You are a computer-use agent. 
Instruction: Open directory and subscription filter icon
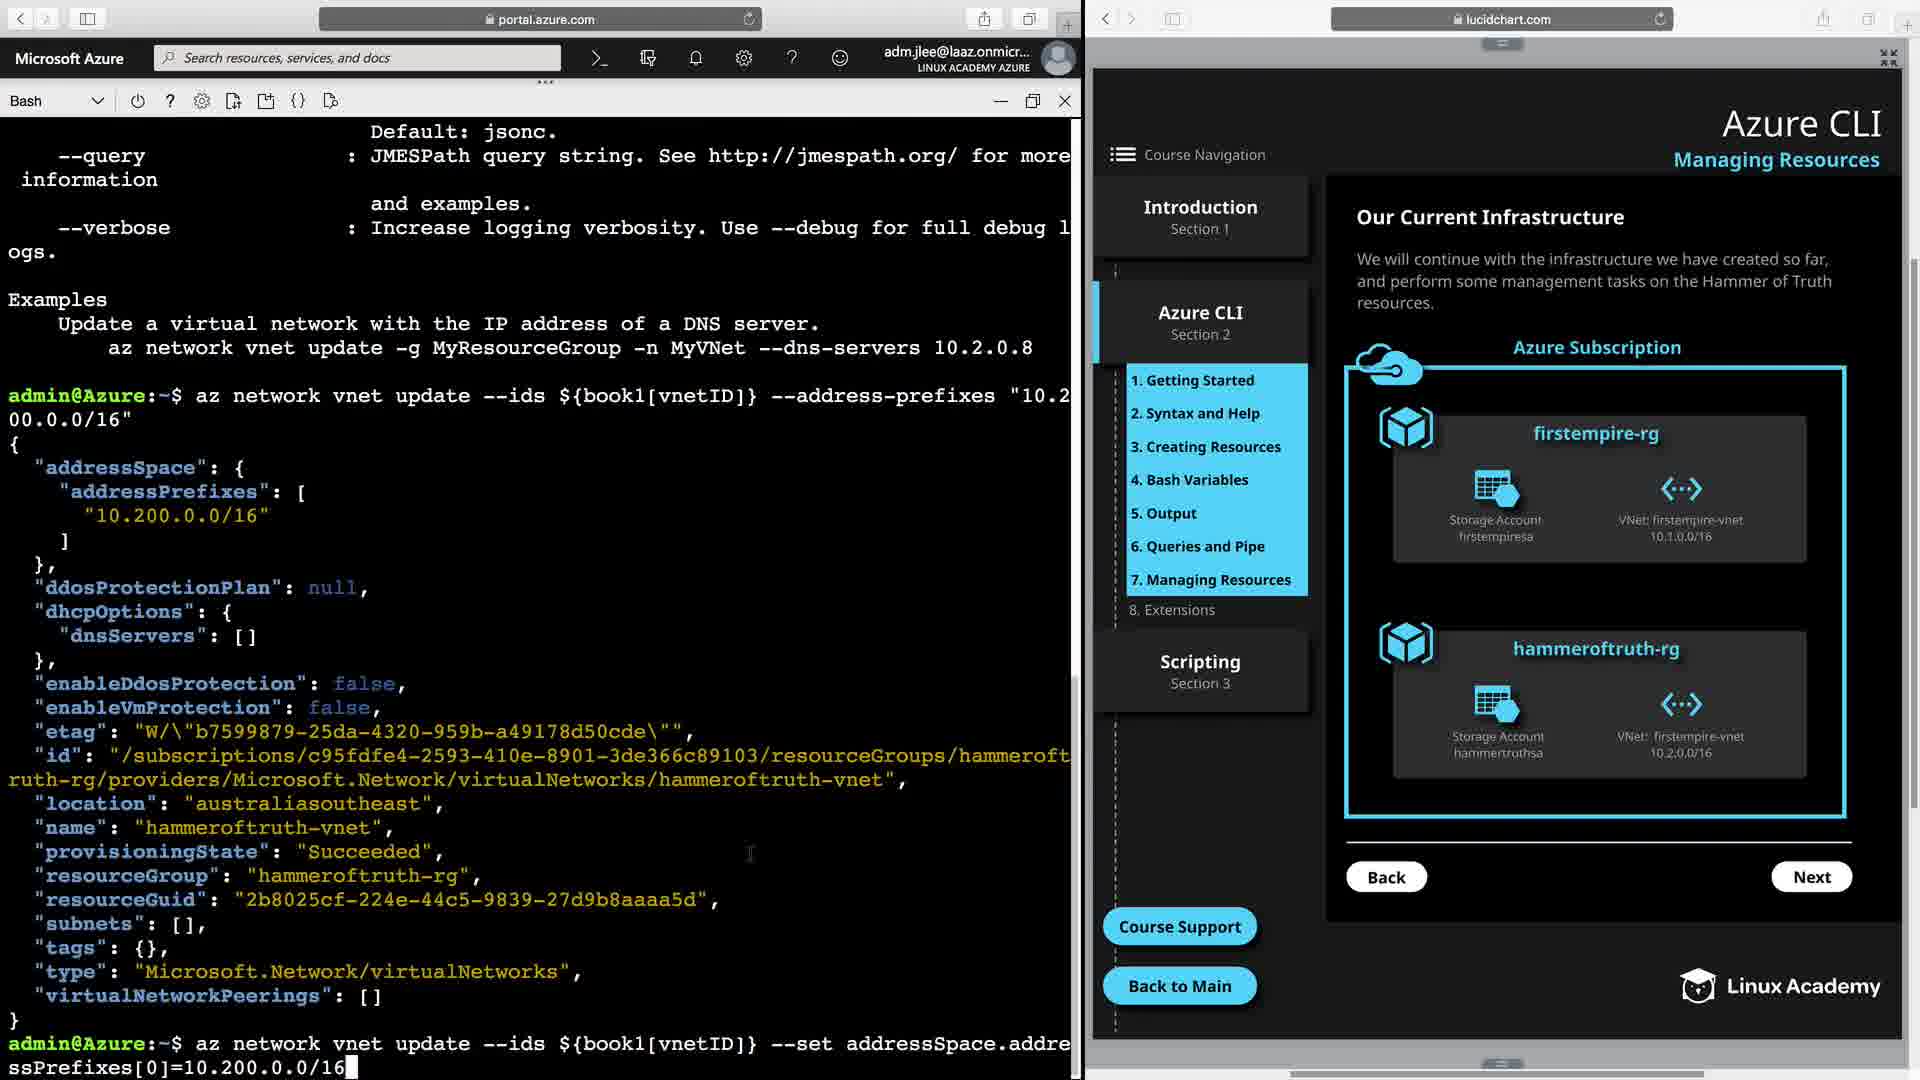tap(648, 58)
